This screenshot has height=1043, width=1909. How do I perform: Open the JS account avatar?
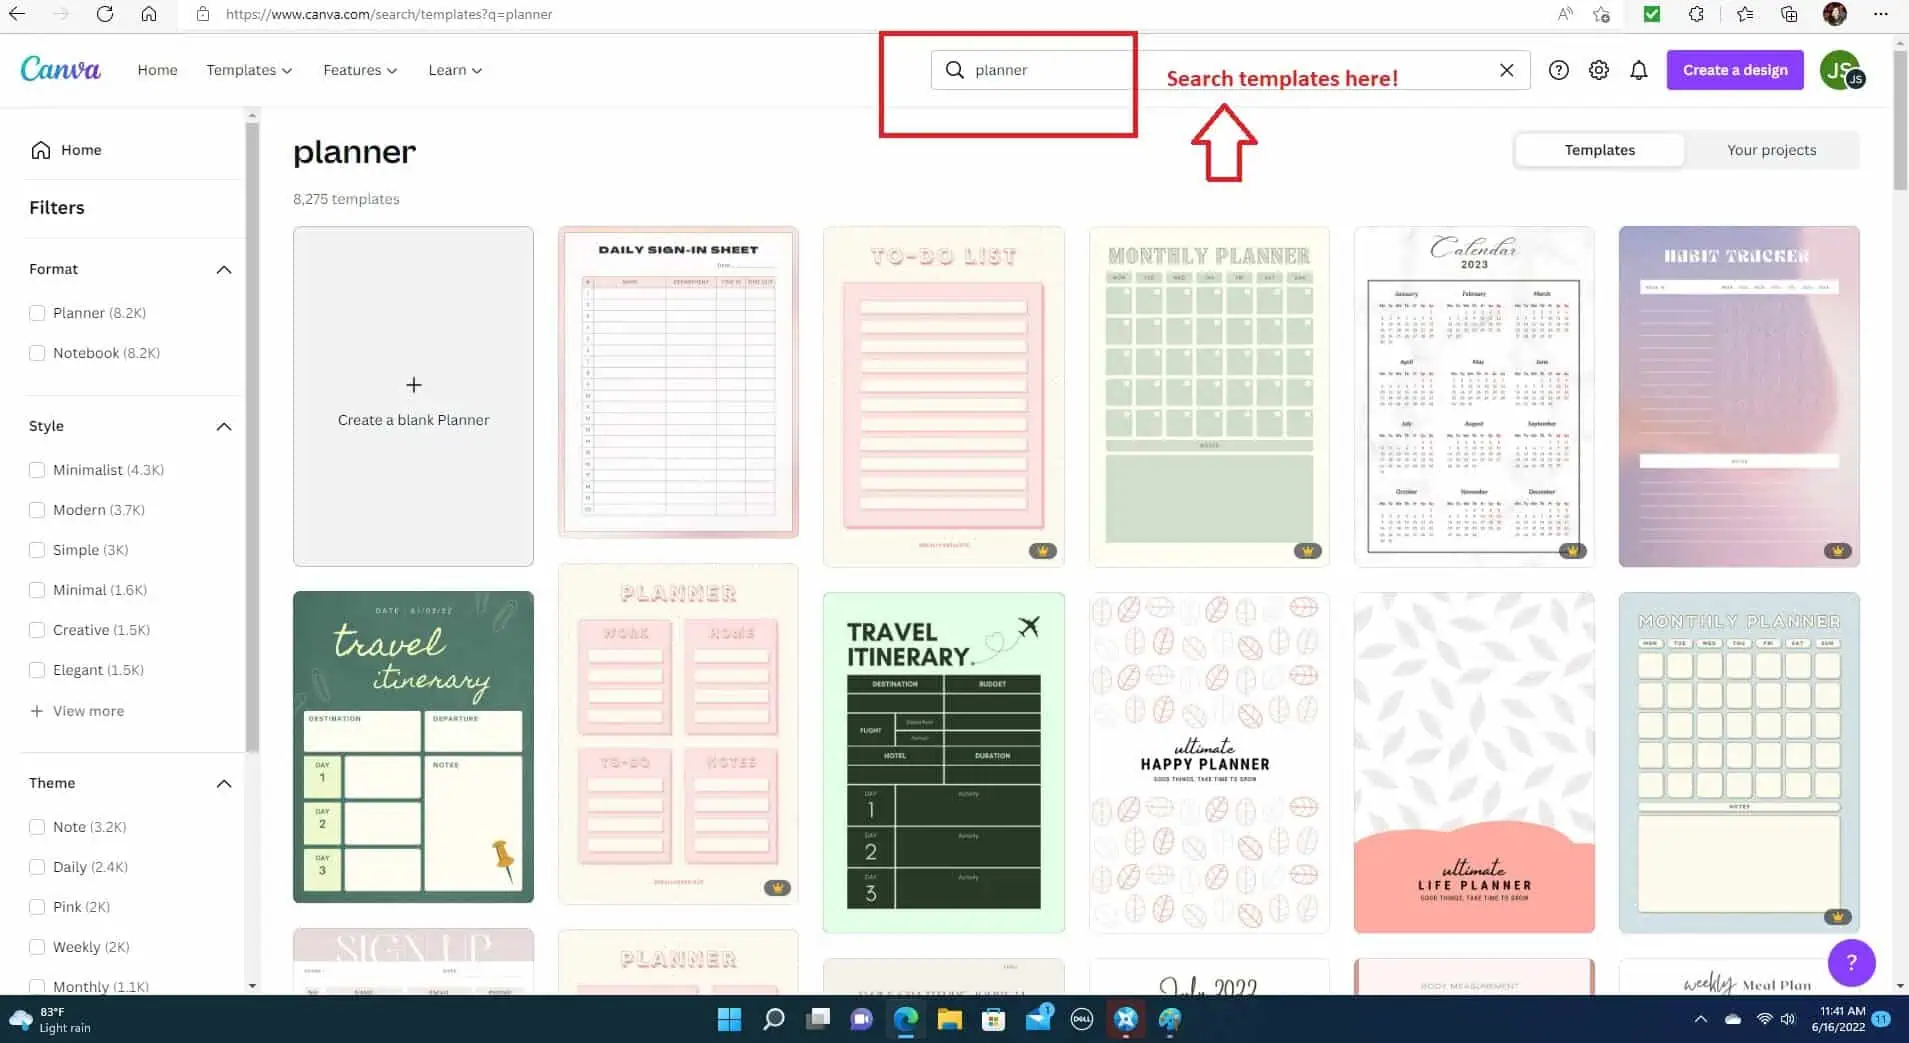click(x=1840, y=70)
